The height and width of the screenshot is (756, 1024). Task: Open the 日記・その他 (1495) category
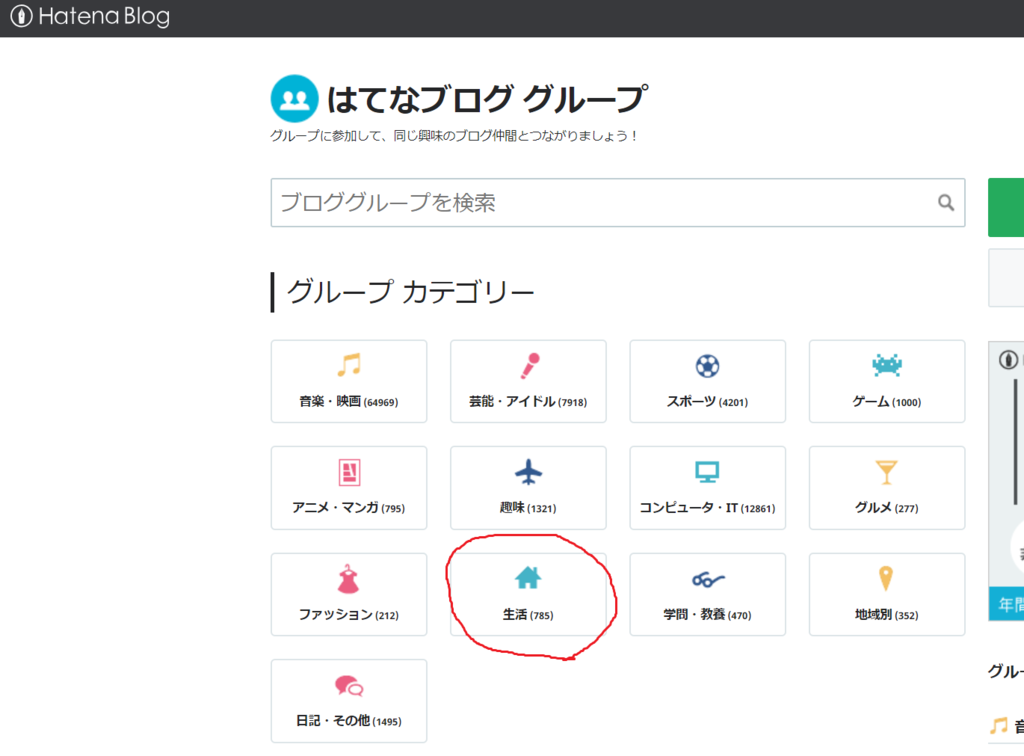(x=349, y=701)
